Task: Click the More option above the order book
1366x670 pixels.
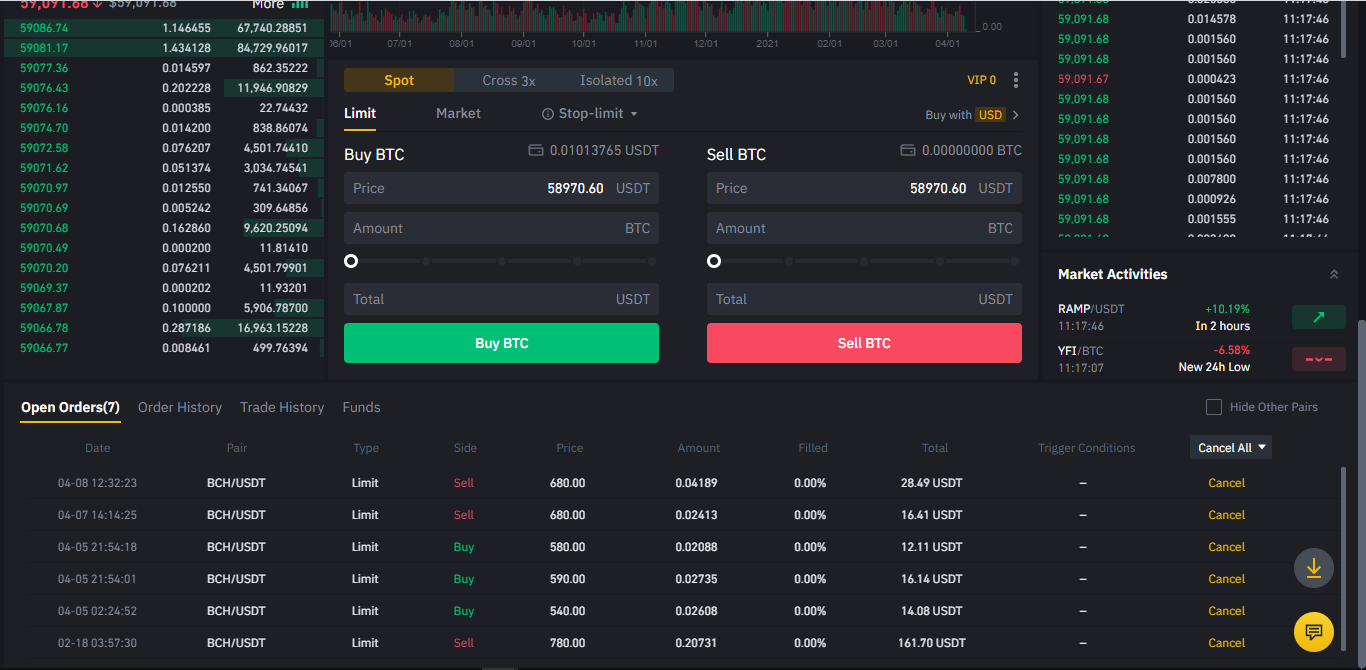Action: [x=268, y=5]
